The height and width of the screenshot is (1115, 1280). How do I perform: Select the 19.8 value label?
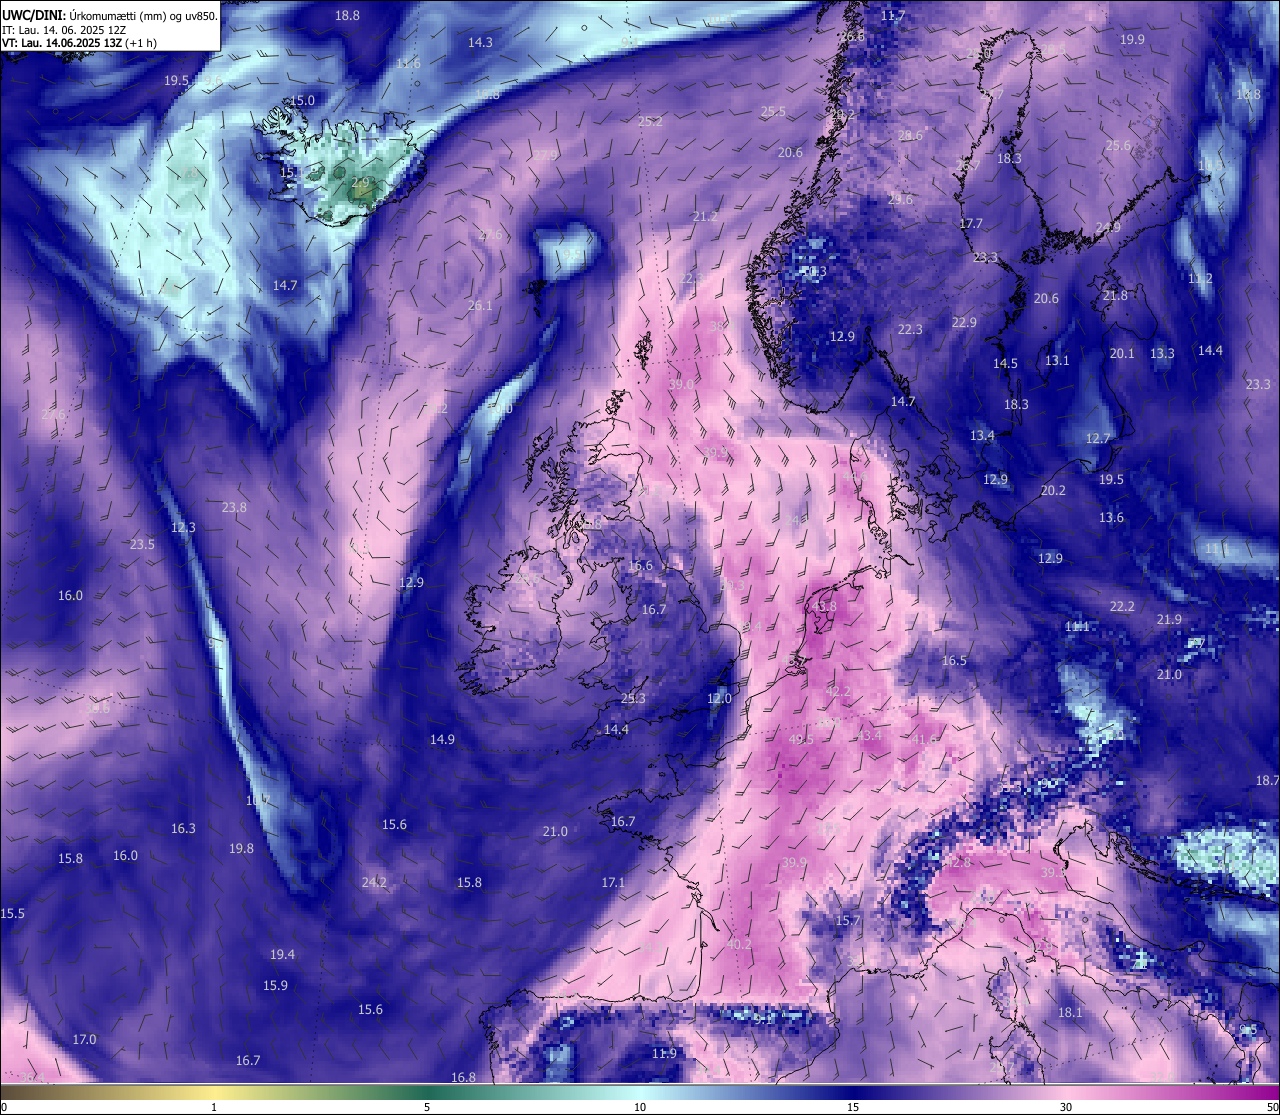pos(241,849)
